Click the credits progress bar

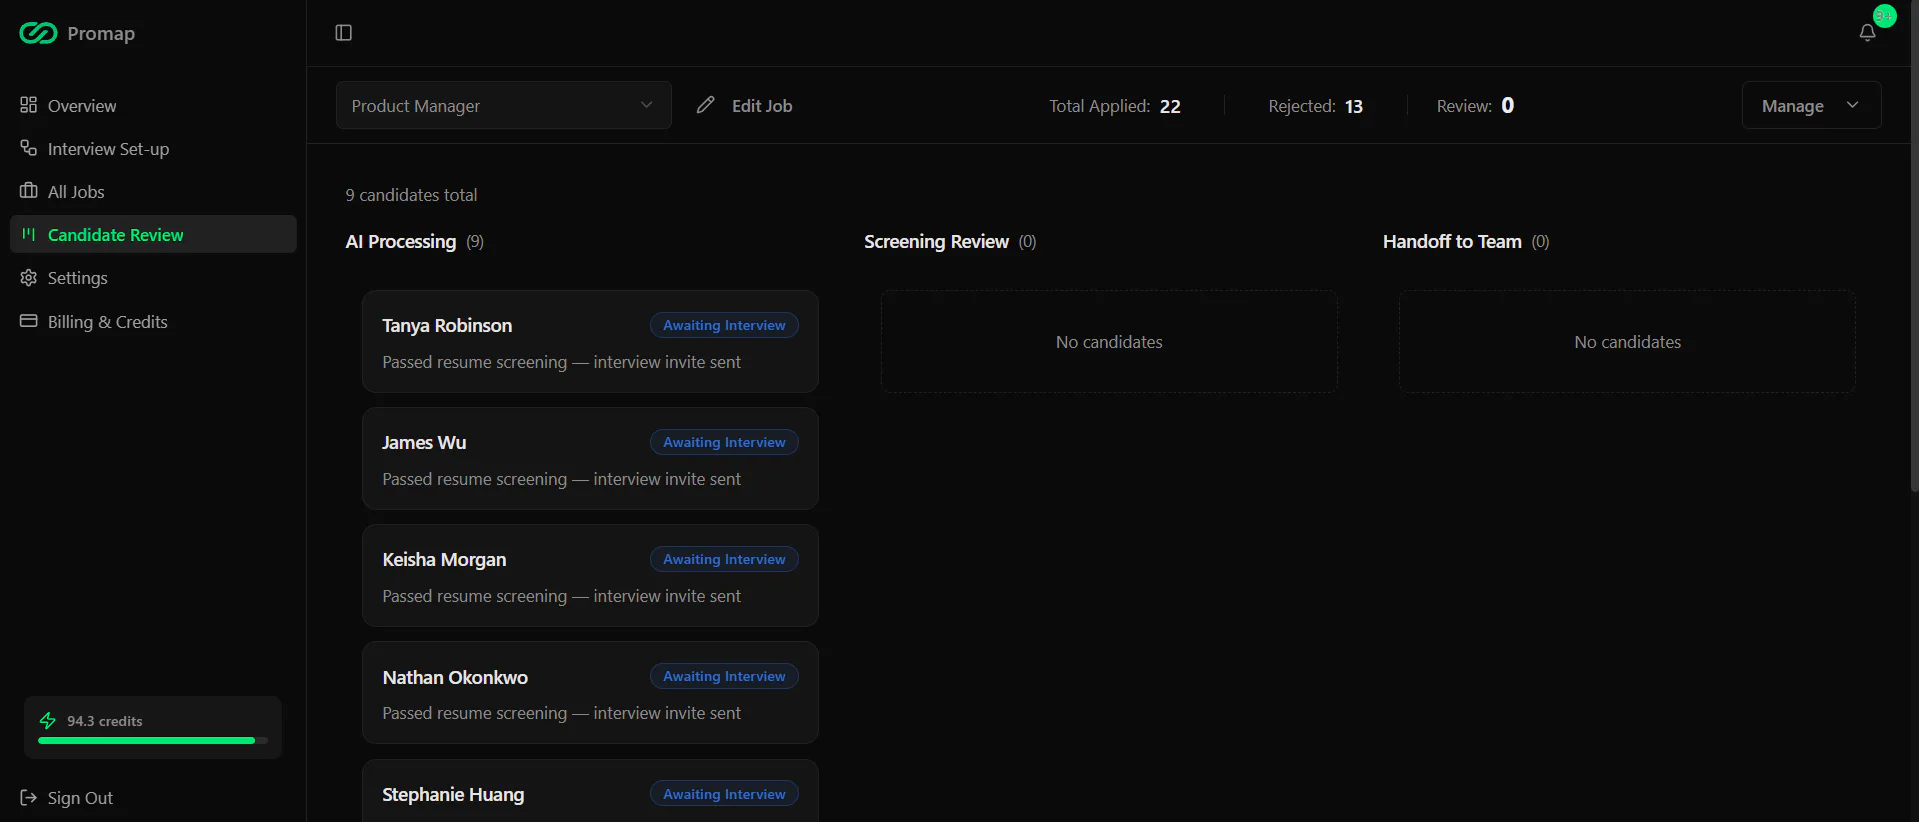(153, 741)
